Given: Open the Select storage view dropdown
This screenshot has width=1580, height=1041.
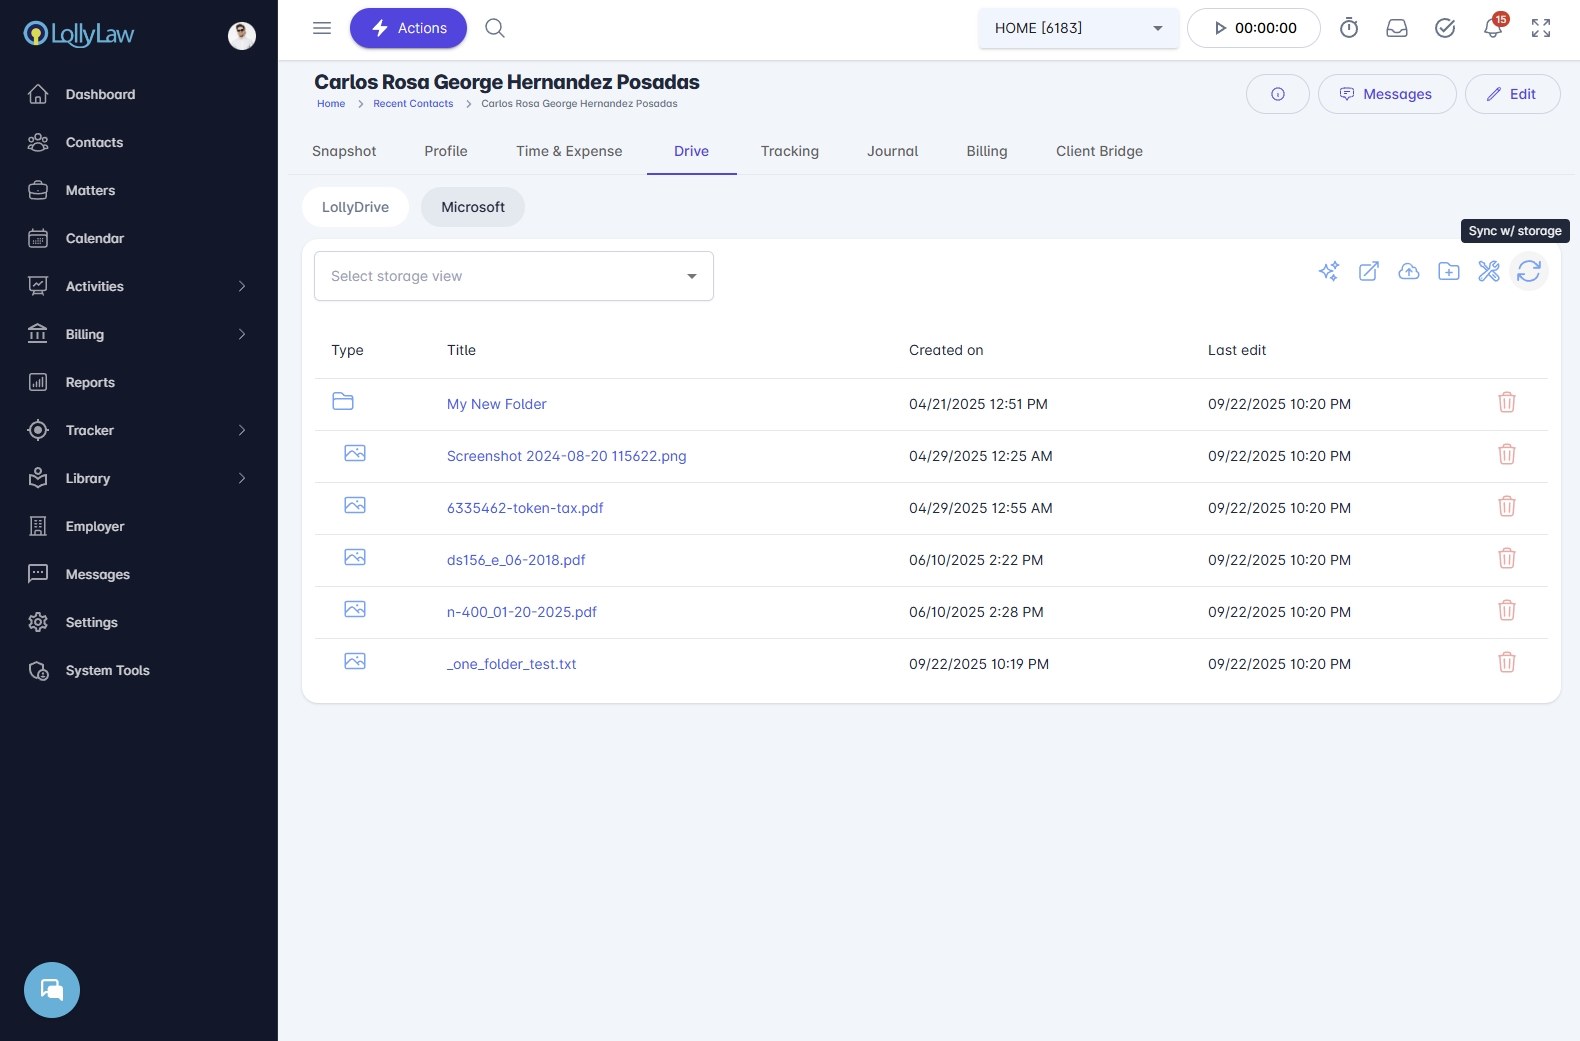Looking at the screenshot, I should (514, 276).
